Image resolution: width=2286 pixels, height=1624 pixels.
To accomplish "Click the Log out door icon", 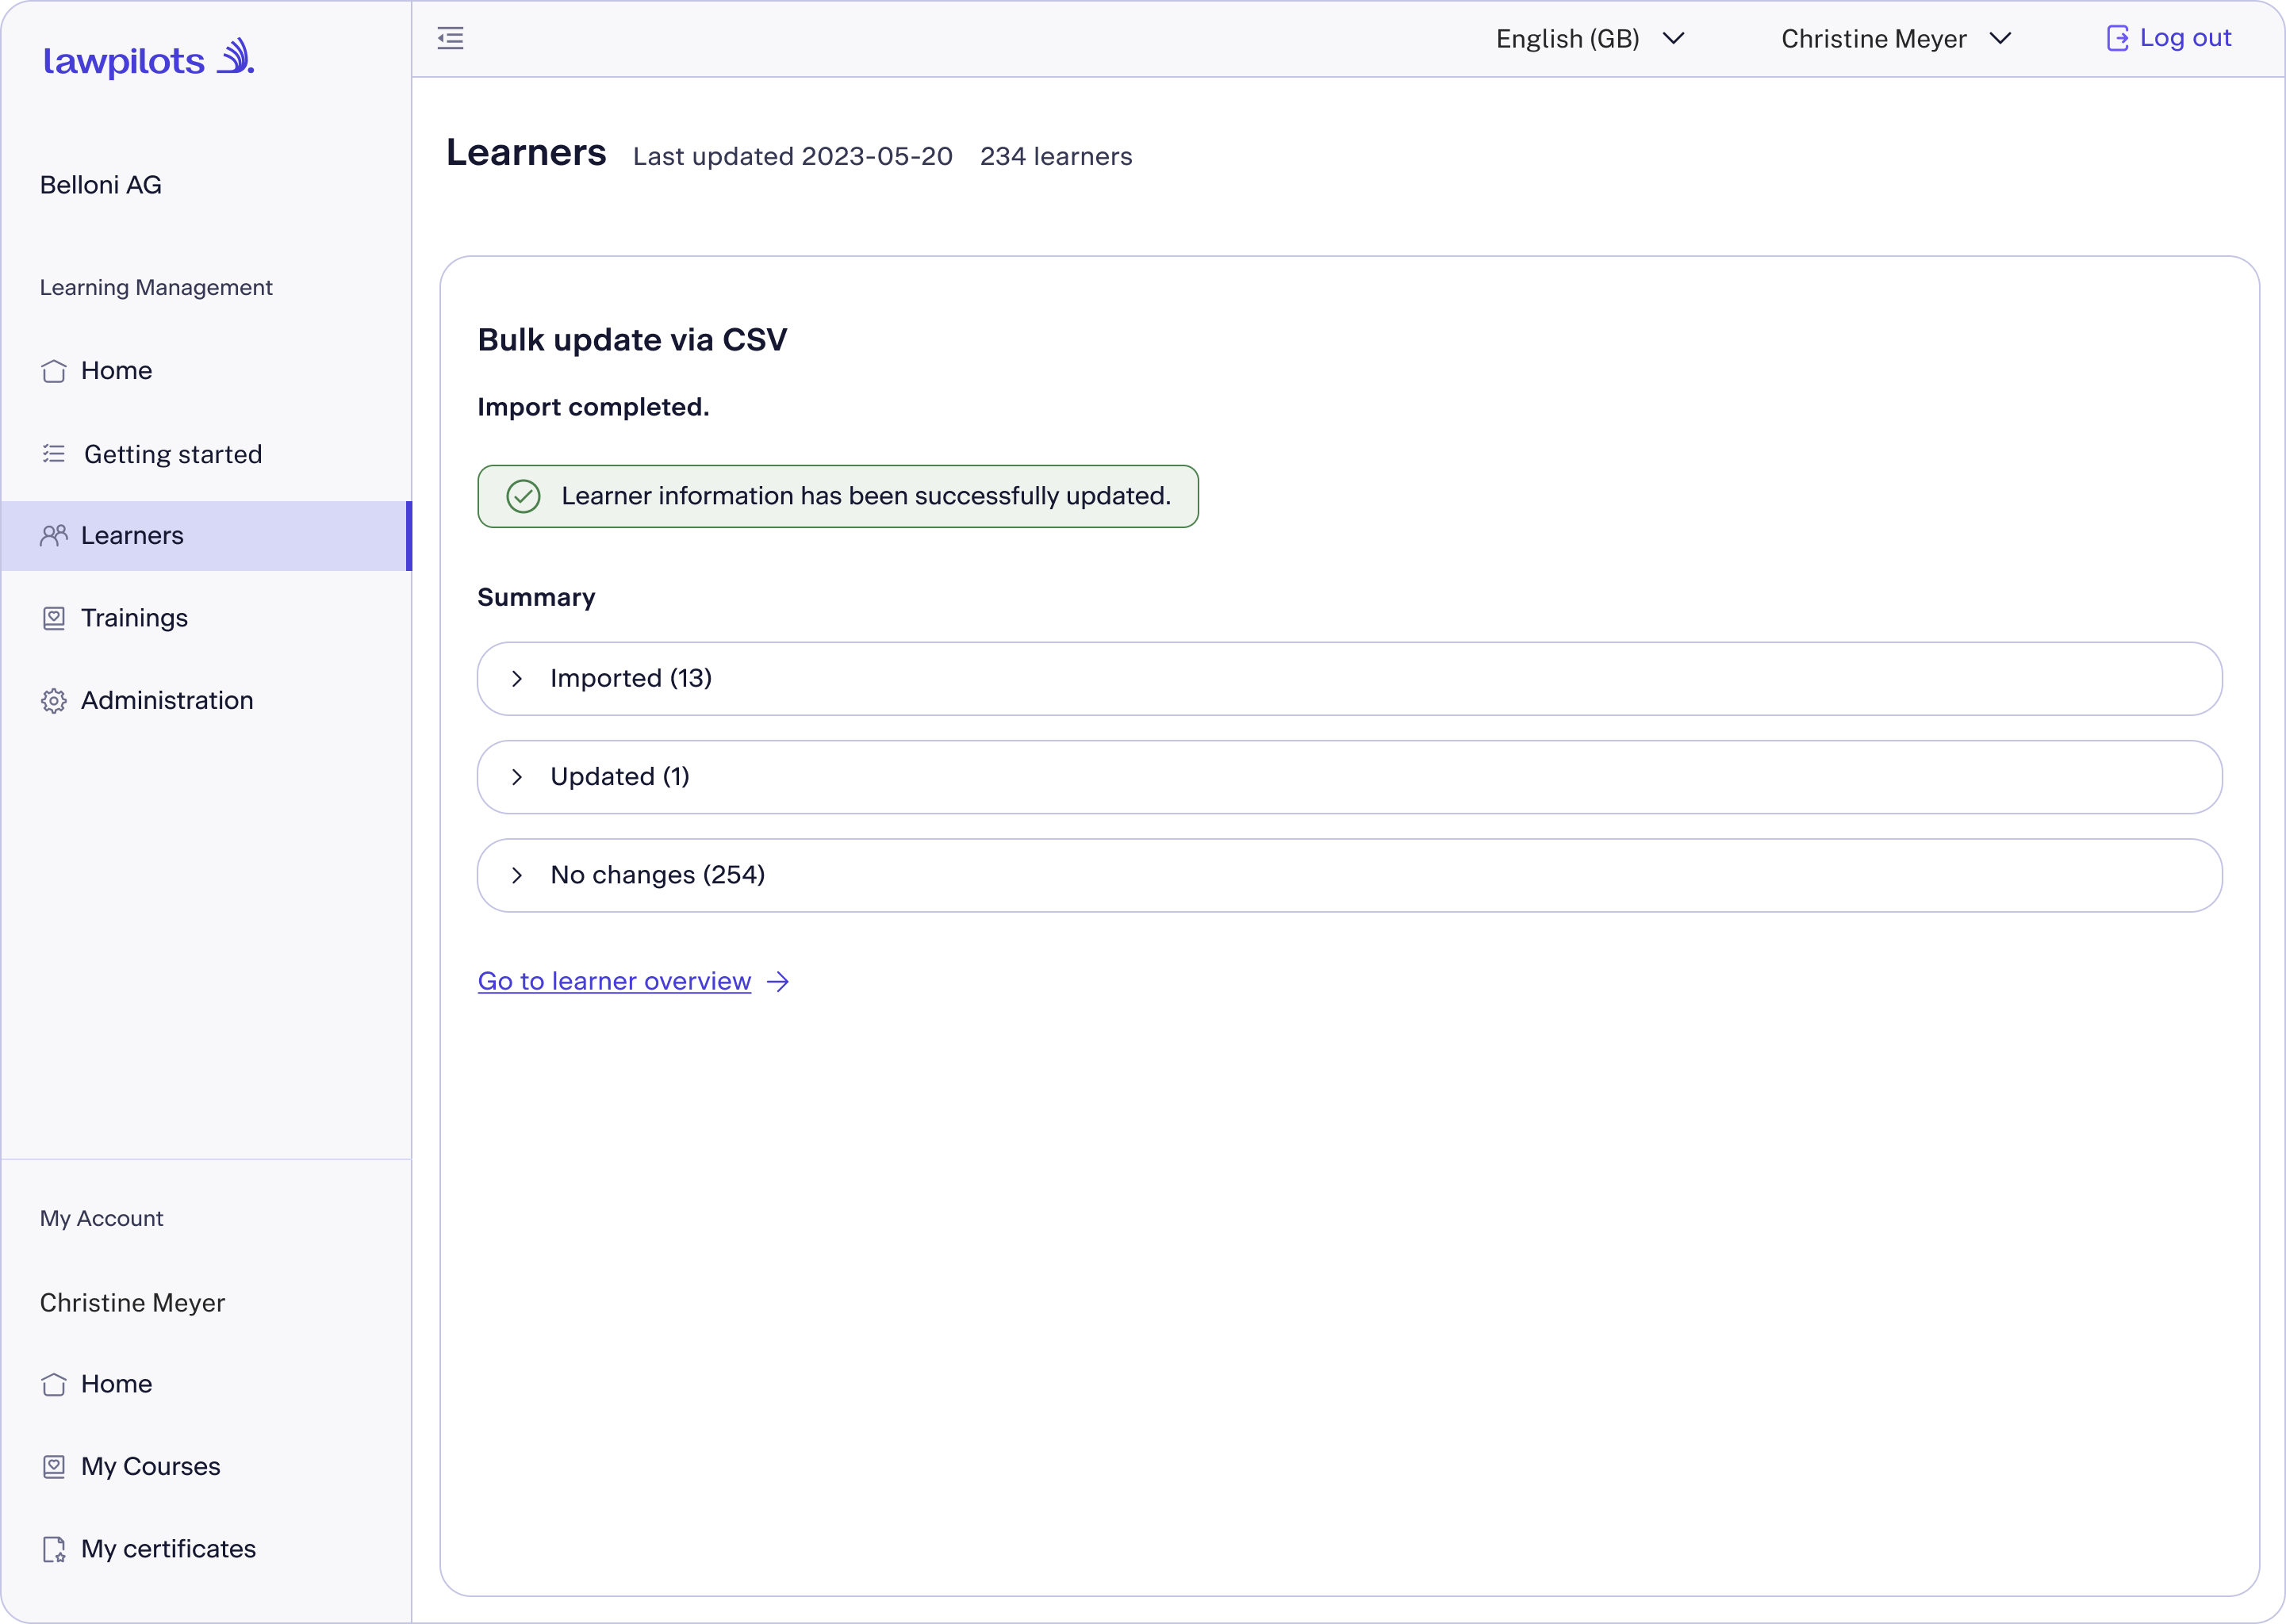I will (2117, 38).
